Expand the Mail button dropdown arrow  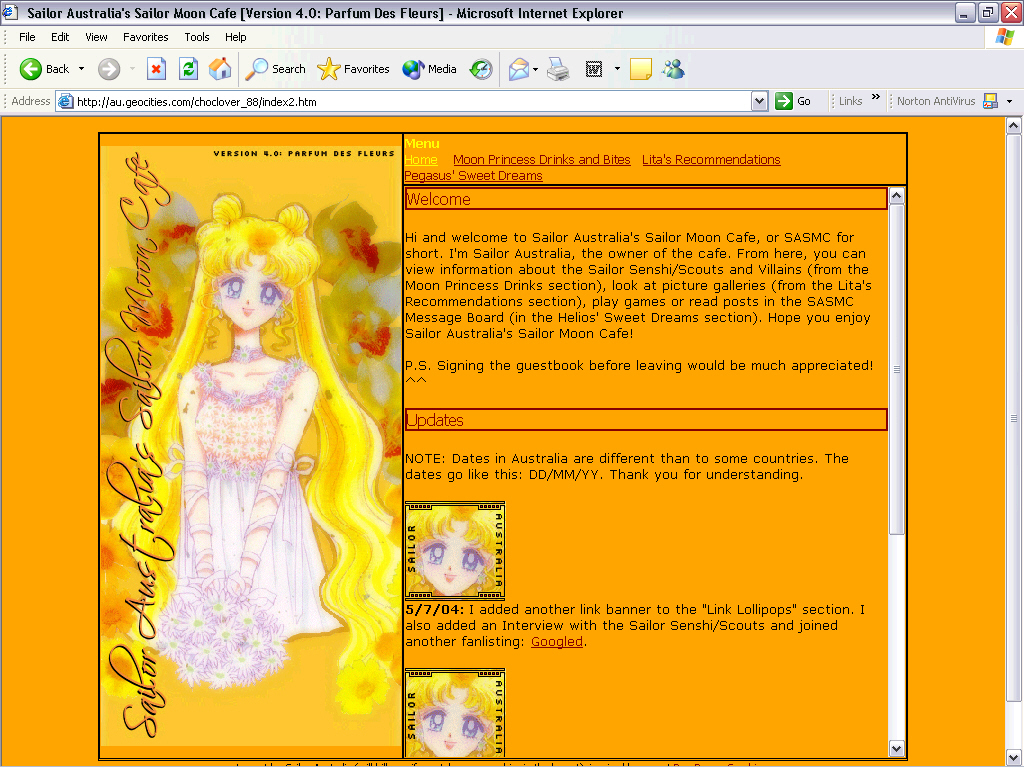coord(536,69)
